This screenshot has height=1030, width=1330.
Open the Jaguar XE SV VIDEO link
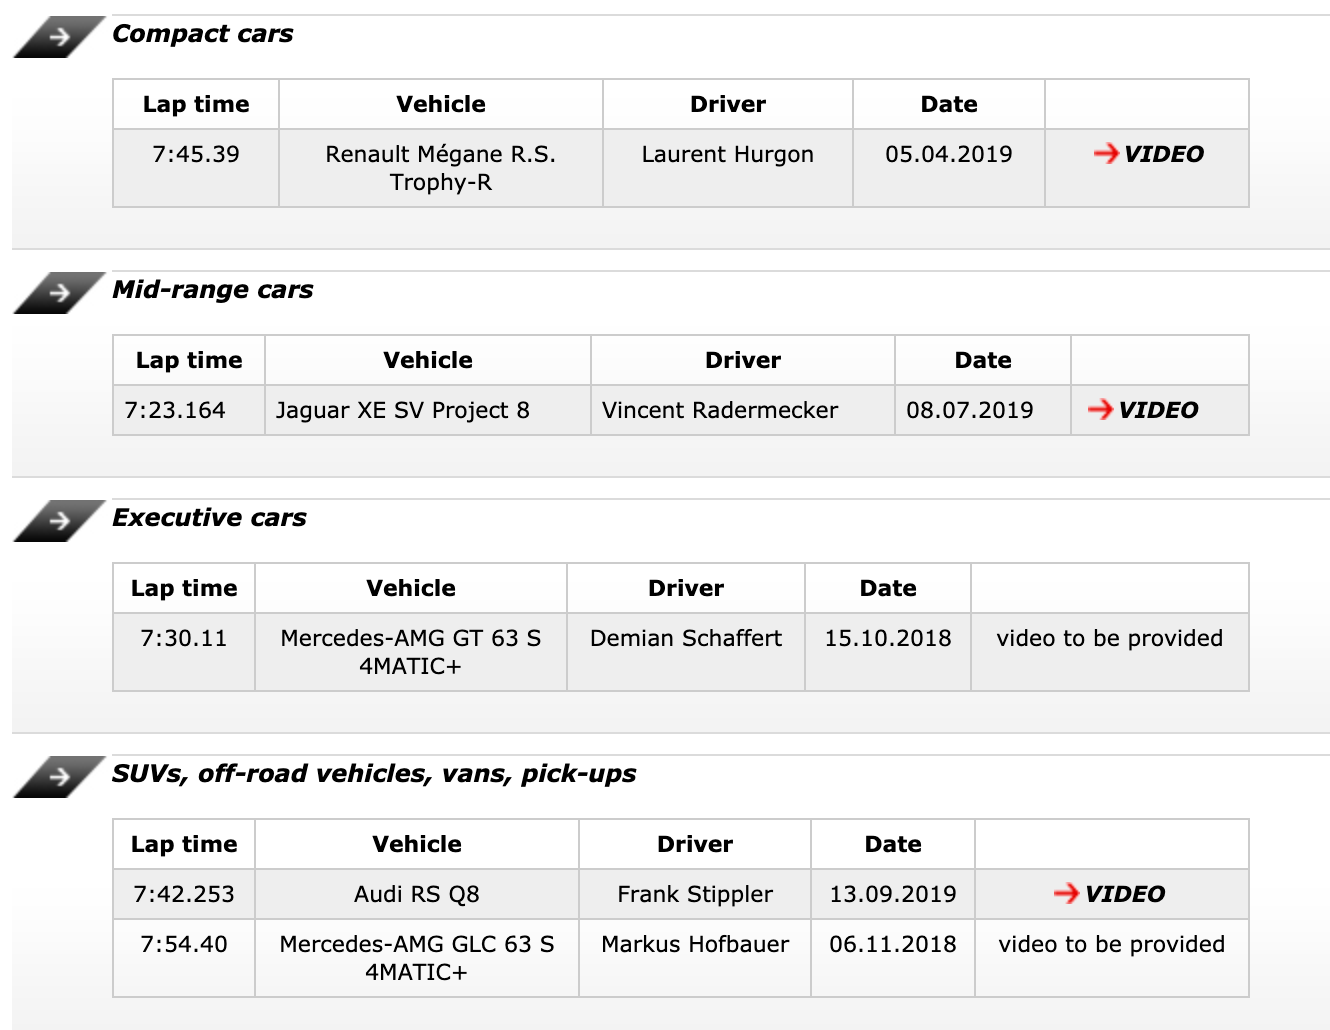(x=1144, y=410)
